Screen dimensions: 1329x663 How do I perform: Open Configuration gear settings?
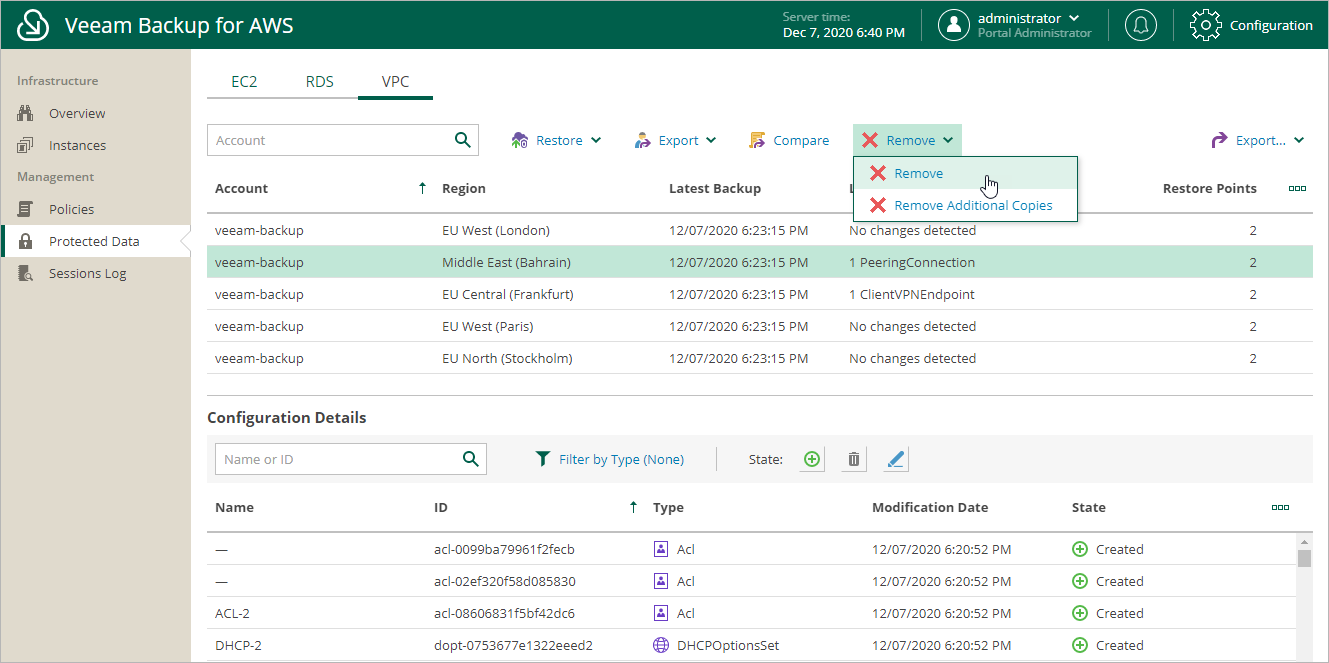[1206, 25]
